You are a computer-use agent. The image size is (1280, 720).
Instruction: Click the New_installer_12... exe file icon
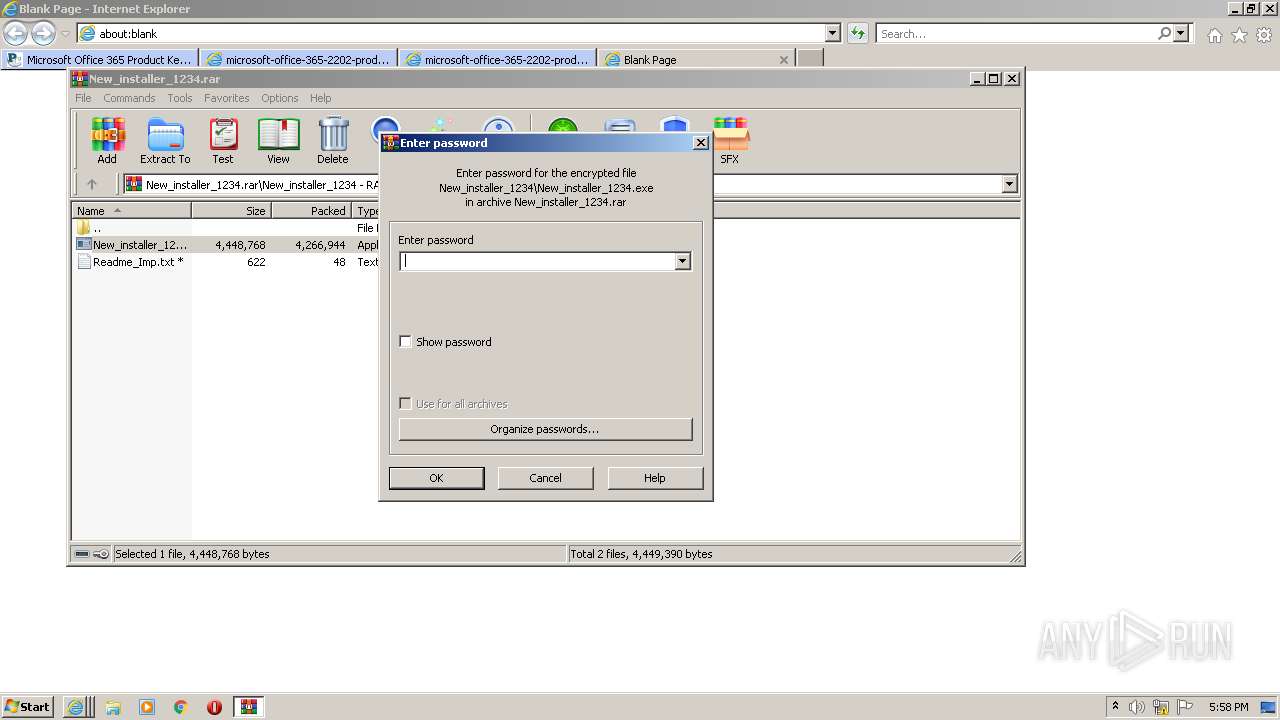point(84,245)
